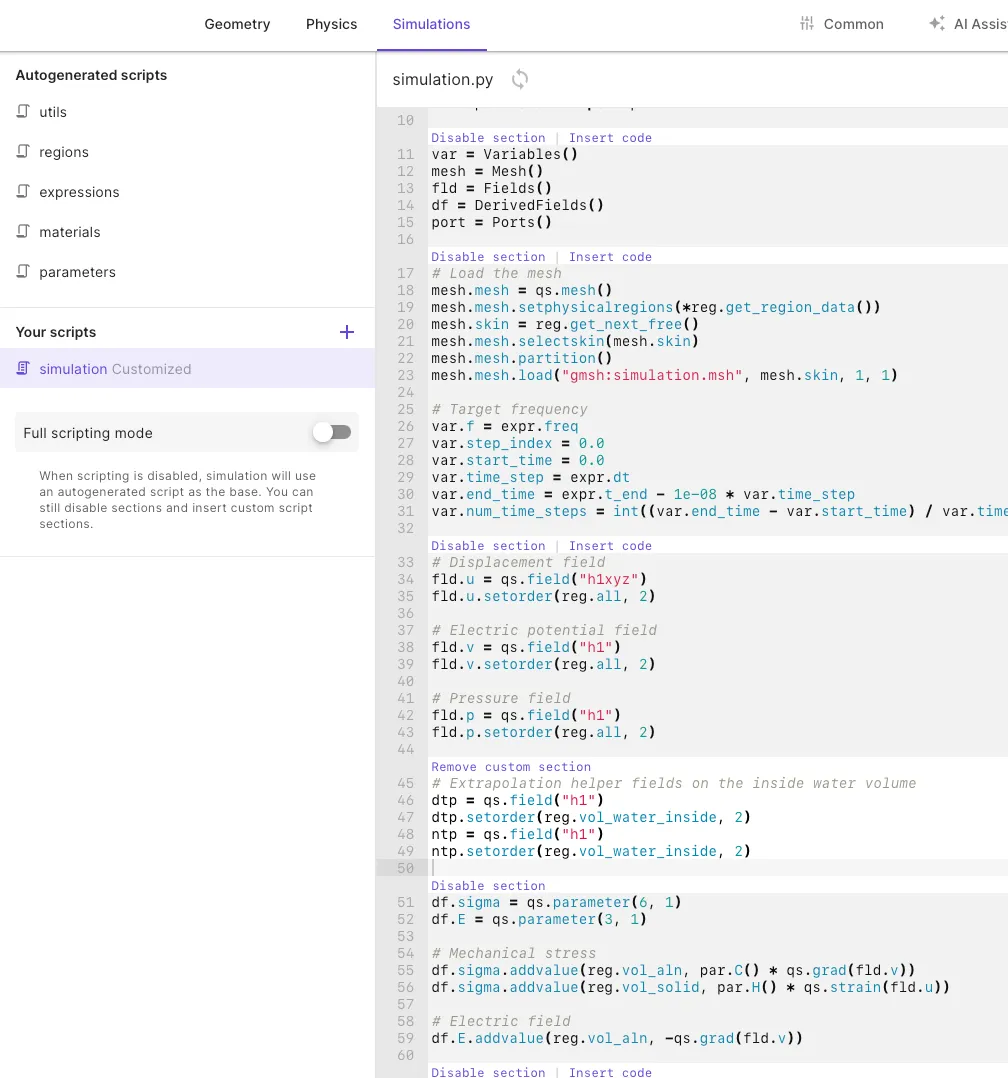This screenshot has height=1078, width=1008.
Task: Click line number 23 in gutter
Action: pyautogui.click(x=406, y=375)
